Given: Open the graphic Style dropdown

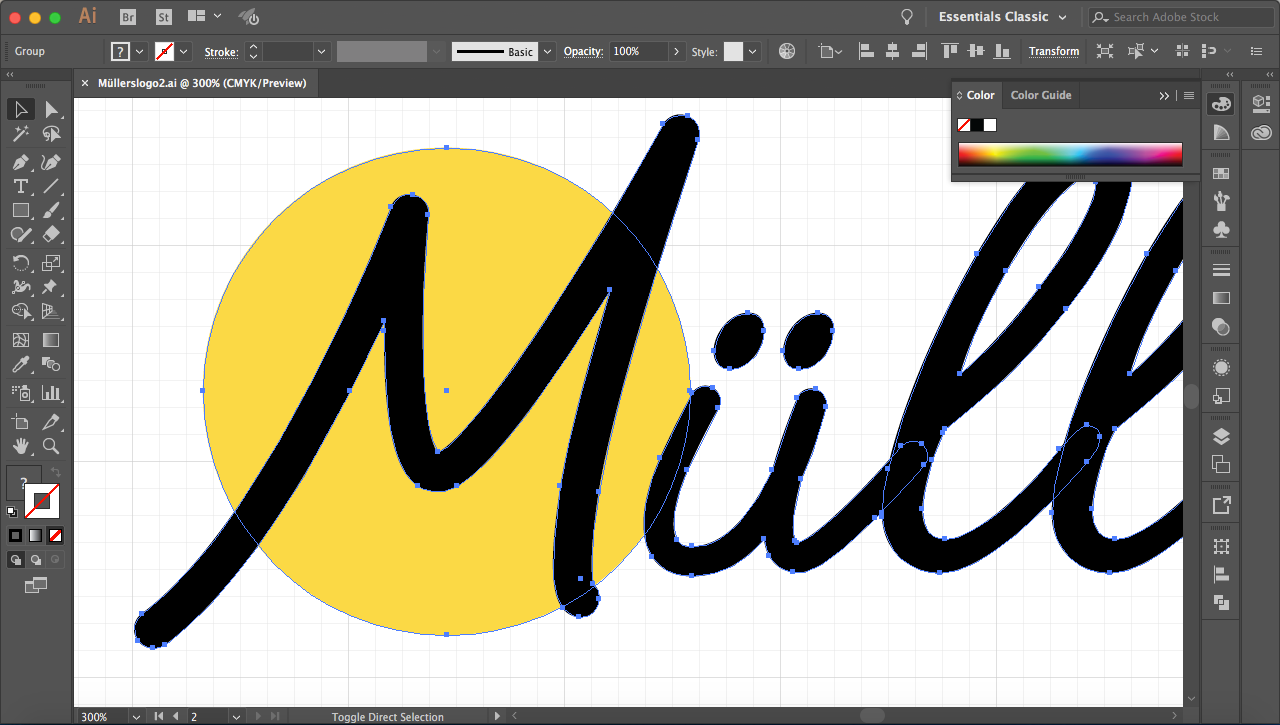Looking at the screenshot, I should pyautogui.click(x=753, y=51).
